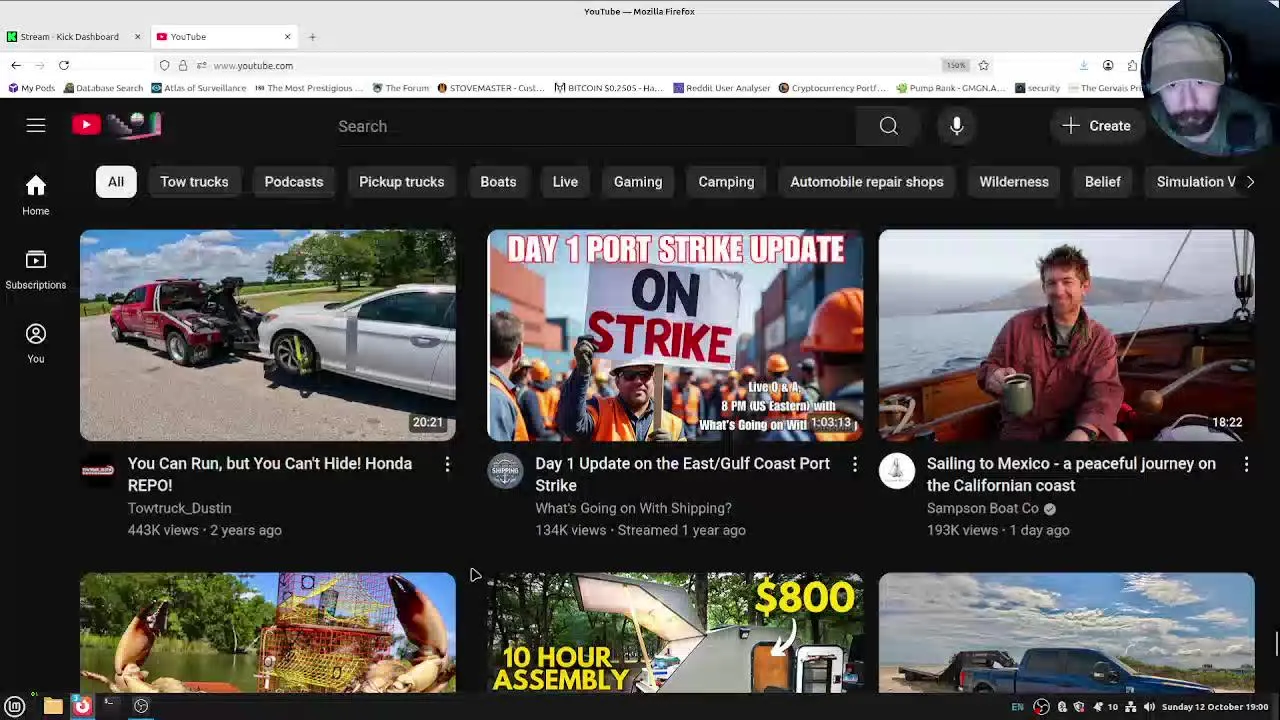Open Sampson Boat Co channel avatar
Screen dimensions: 1280x720
click(x=896, y=471)
